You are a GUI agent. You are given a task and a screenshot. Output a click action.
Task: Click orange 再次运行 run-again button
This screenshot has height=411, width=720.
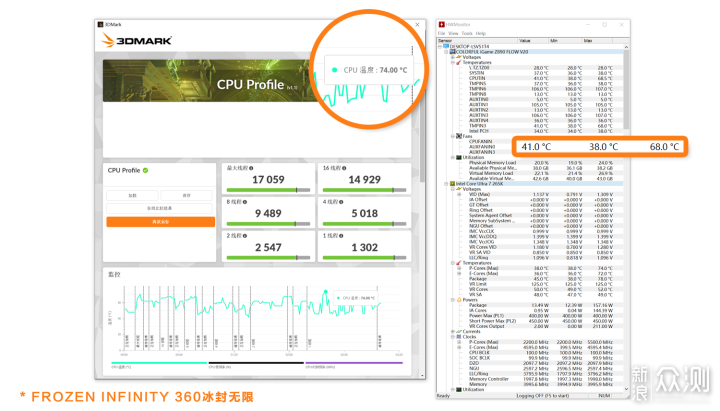click(161, 222)
